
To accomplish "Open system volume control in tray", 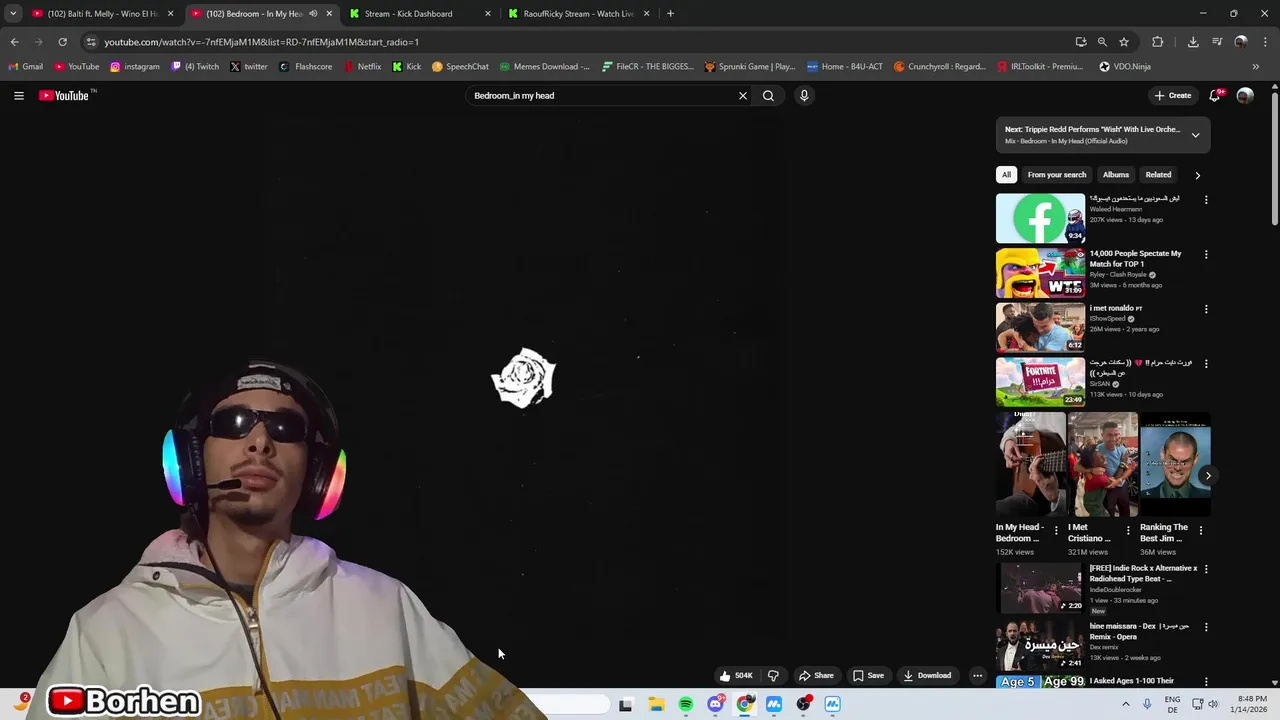I will [1213, 705].
